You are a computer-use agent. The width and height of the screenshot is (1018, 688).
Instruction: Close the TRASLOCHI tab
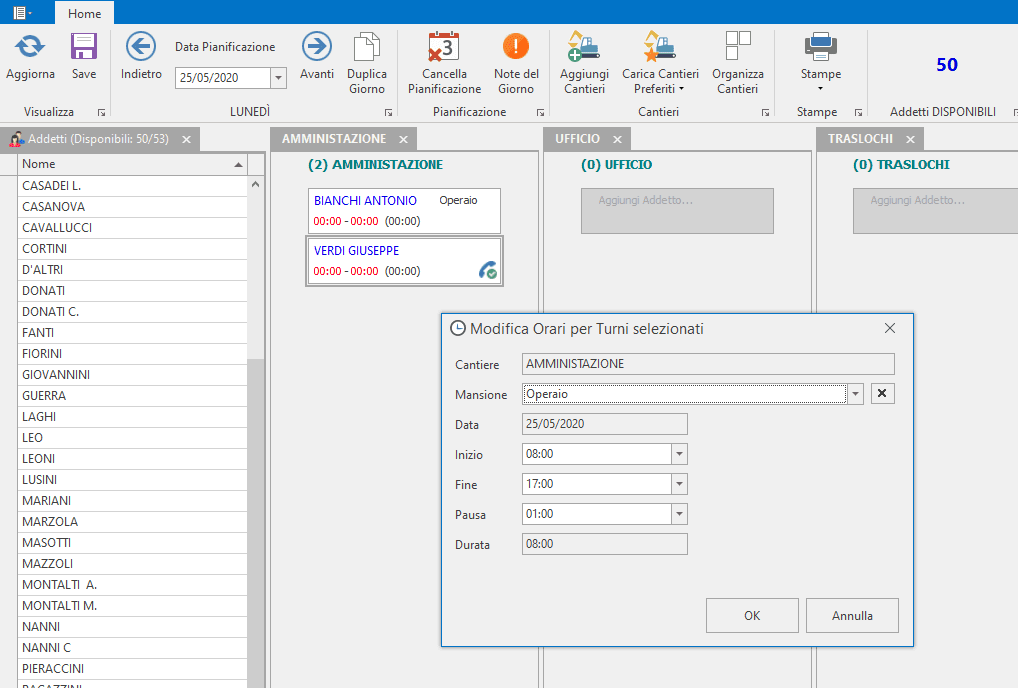click(x=910, y=140)
